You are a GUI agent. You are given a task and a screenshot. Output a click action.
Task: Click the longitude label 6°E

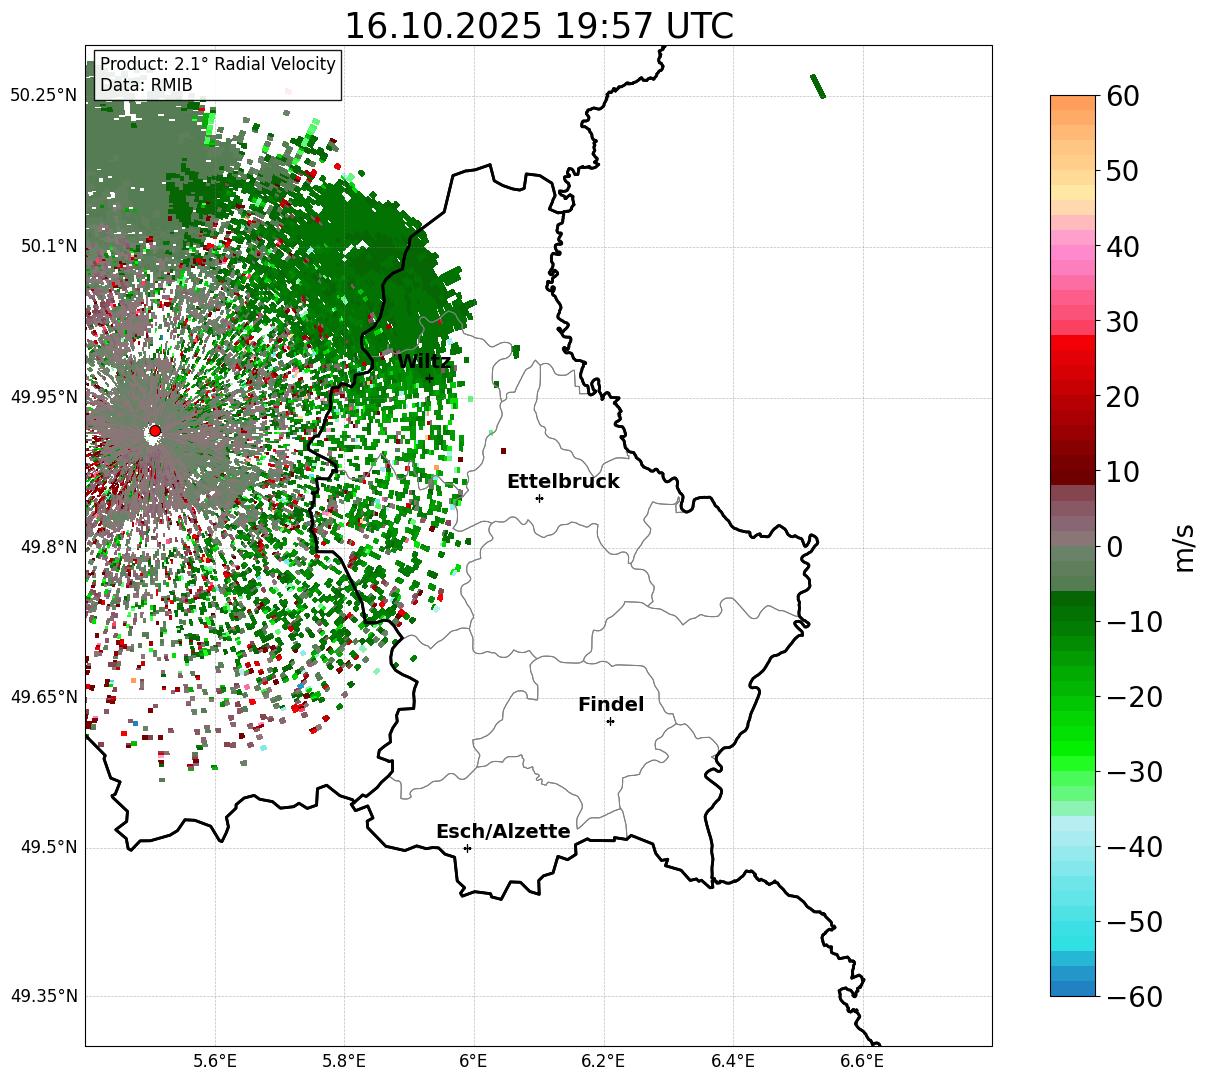[x=473, y=1061]
